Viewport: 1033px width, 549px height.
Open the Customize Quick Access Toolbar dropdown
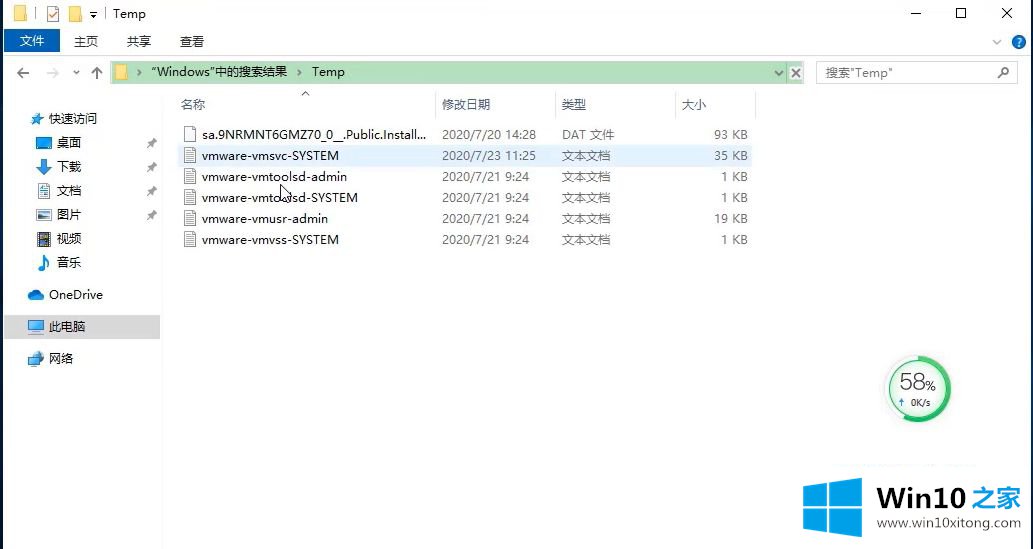[x=94, y=15]
